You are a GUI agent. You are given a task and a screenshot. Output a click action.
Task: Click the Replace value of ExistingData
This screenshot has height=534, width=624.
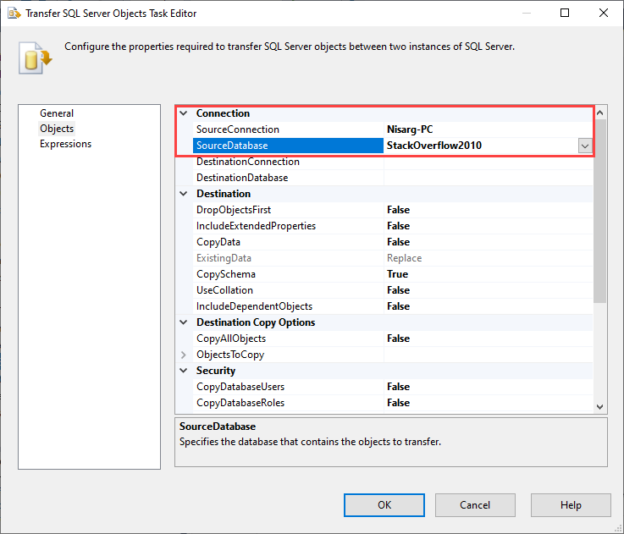point(404,258)
